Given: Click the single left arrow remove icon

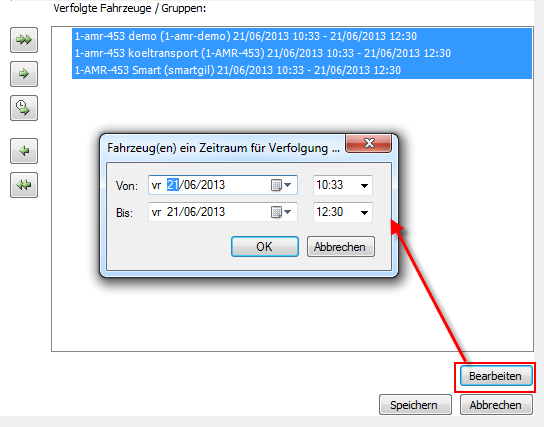Looking at the screenshot, I should click(24, 151).
